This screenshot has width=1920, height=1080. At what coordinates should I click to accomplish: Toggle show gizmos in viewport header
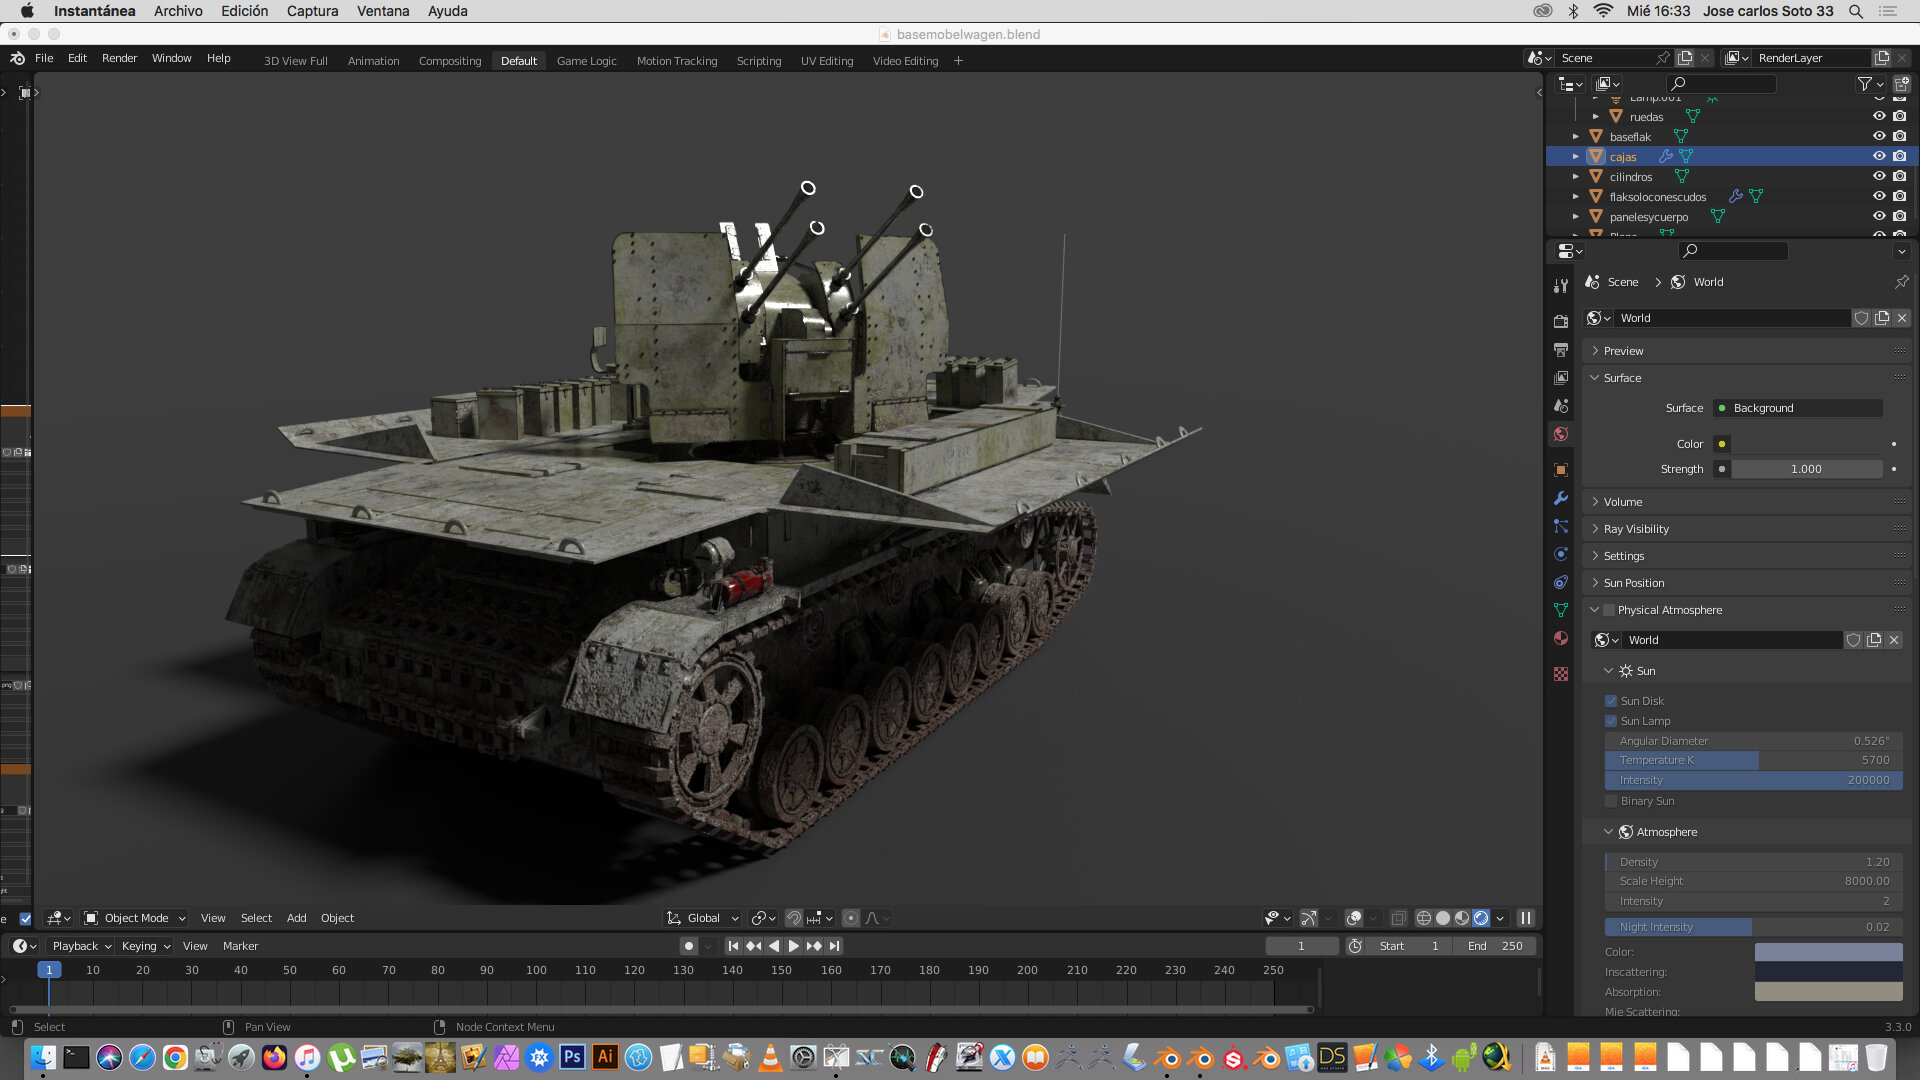[1308, 918]
